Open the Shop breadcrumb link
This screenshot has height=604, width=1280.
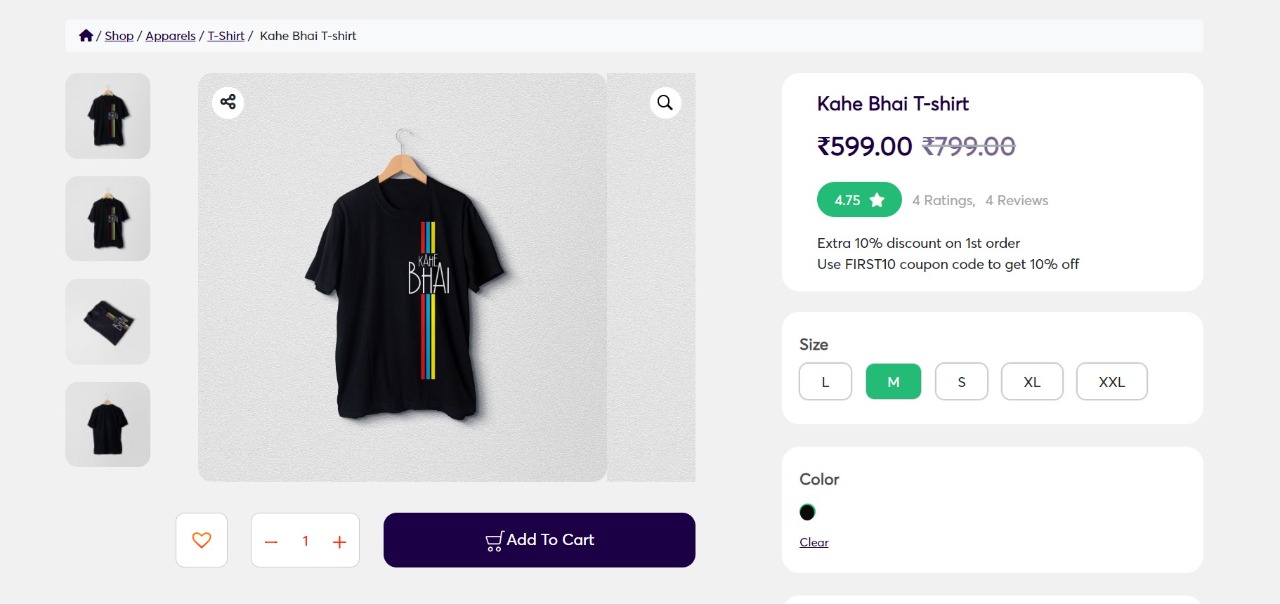tap(119, 36)
